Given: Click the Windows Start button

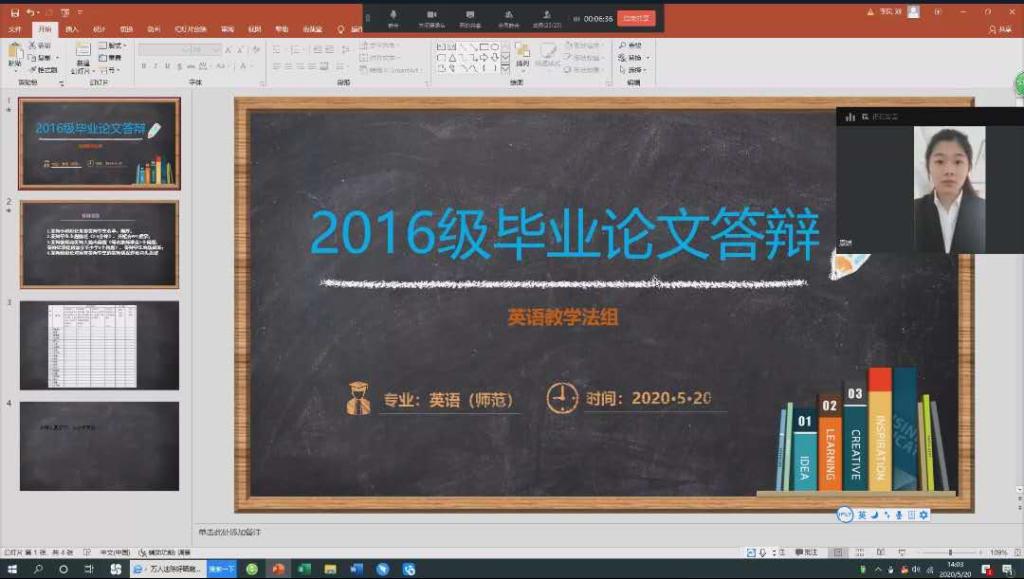Looking at the screenshot, I should [12, 569].
